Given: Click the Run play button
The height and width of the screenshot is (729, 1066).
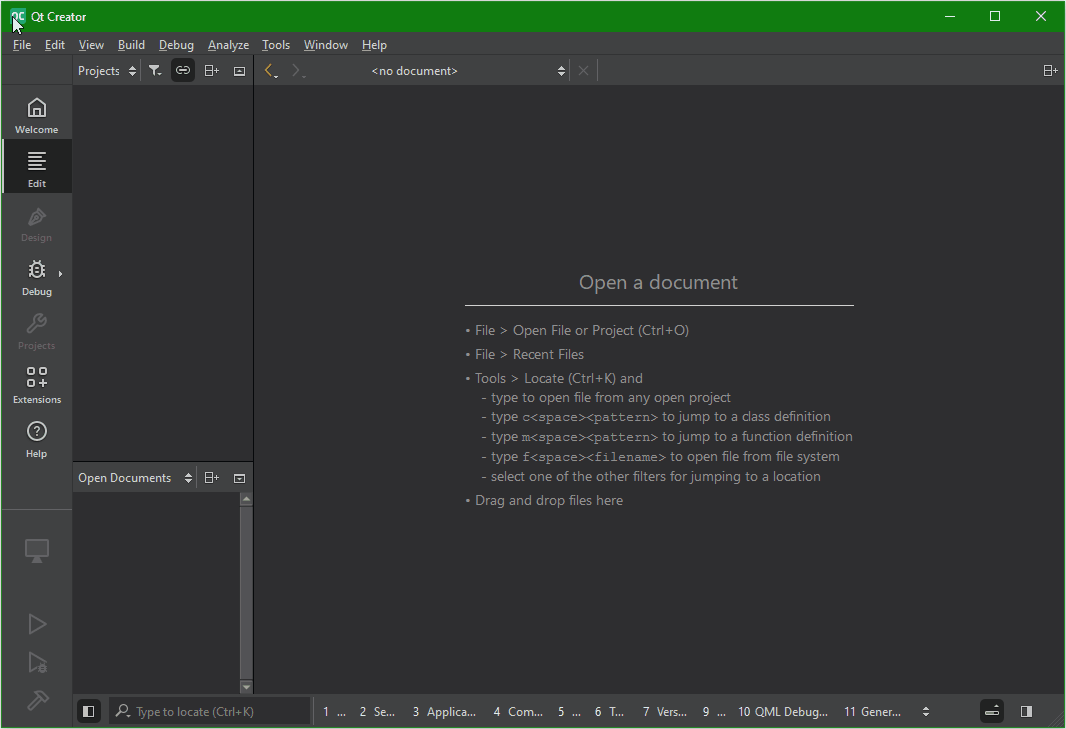Looking at the screenshot, I should coord(37,624).
